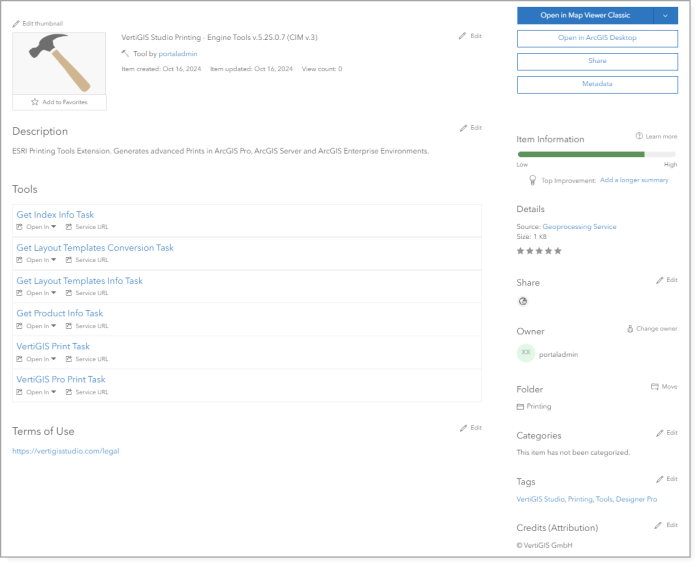Expand the Map Viewer Classic dropdown arrow
Viewport: 700px width, 567px height.
[x=665, y=16]
